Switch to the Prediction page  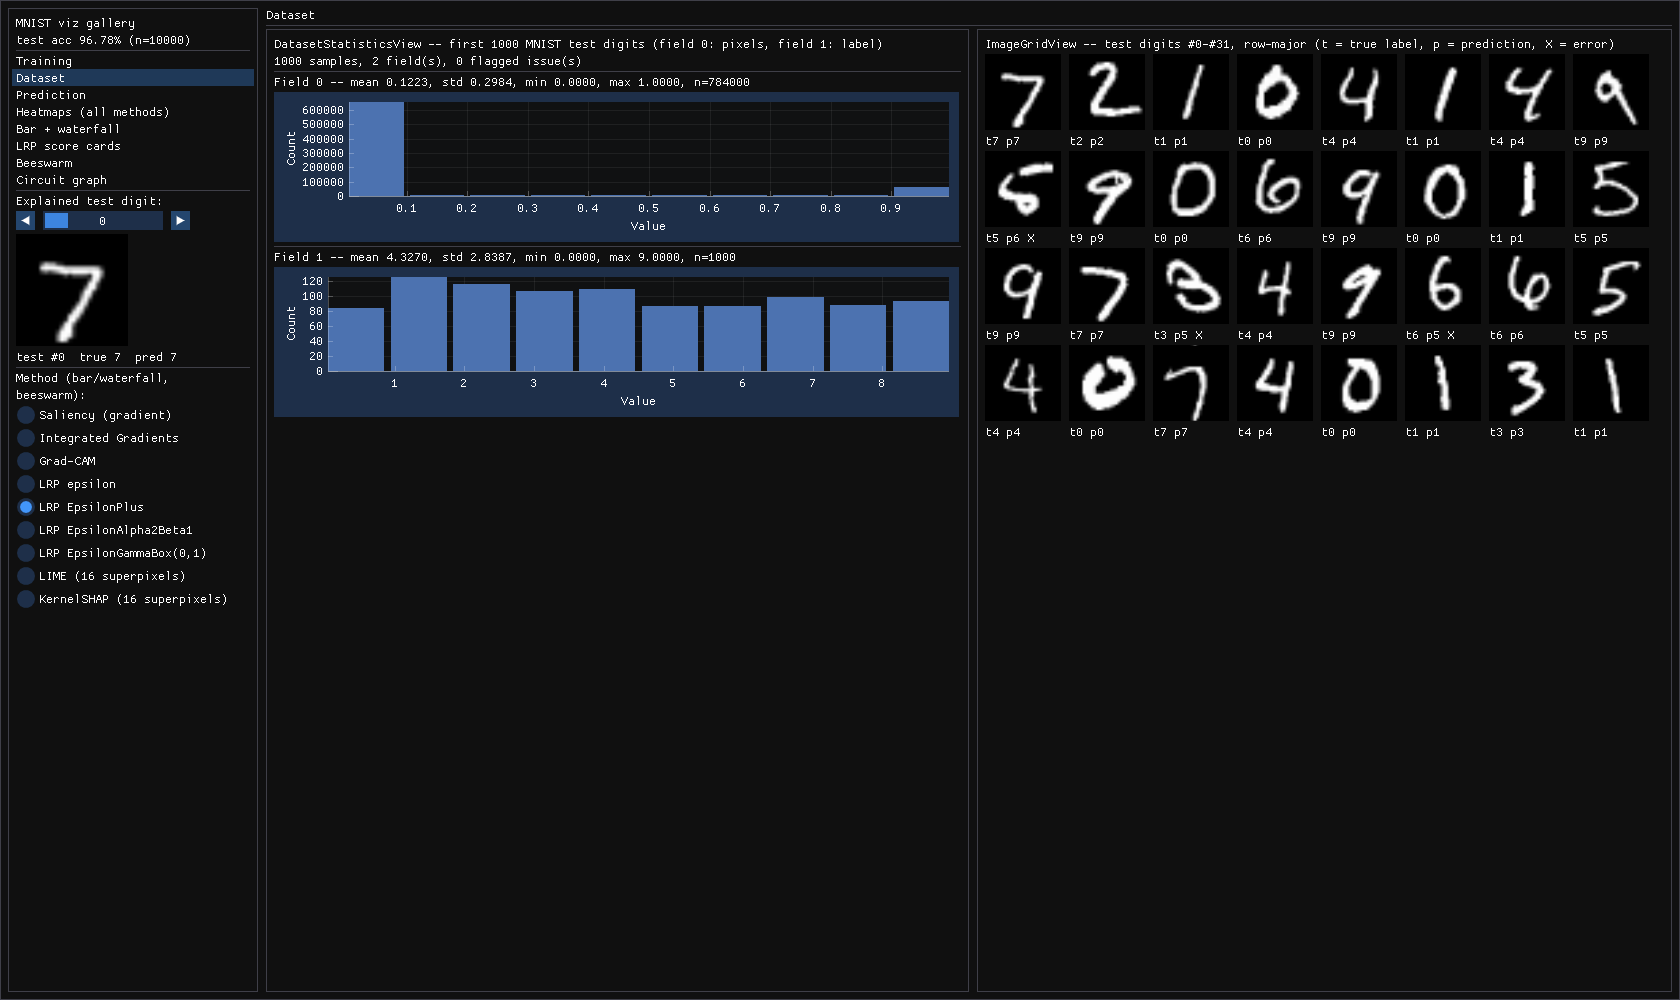point(132,95)
